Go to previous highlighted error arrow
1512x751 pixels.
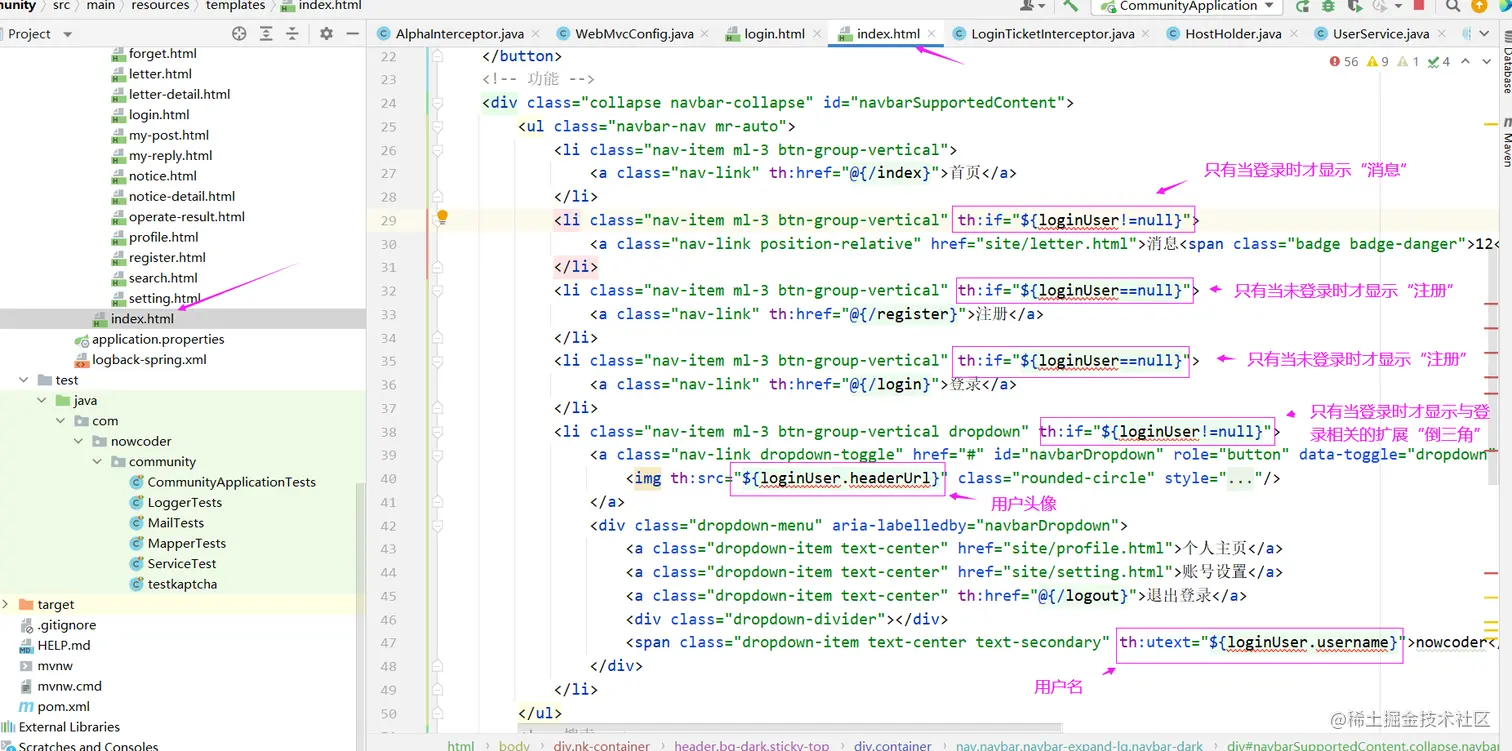click(x=1465, y=61)
